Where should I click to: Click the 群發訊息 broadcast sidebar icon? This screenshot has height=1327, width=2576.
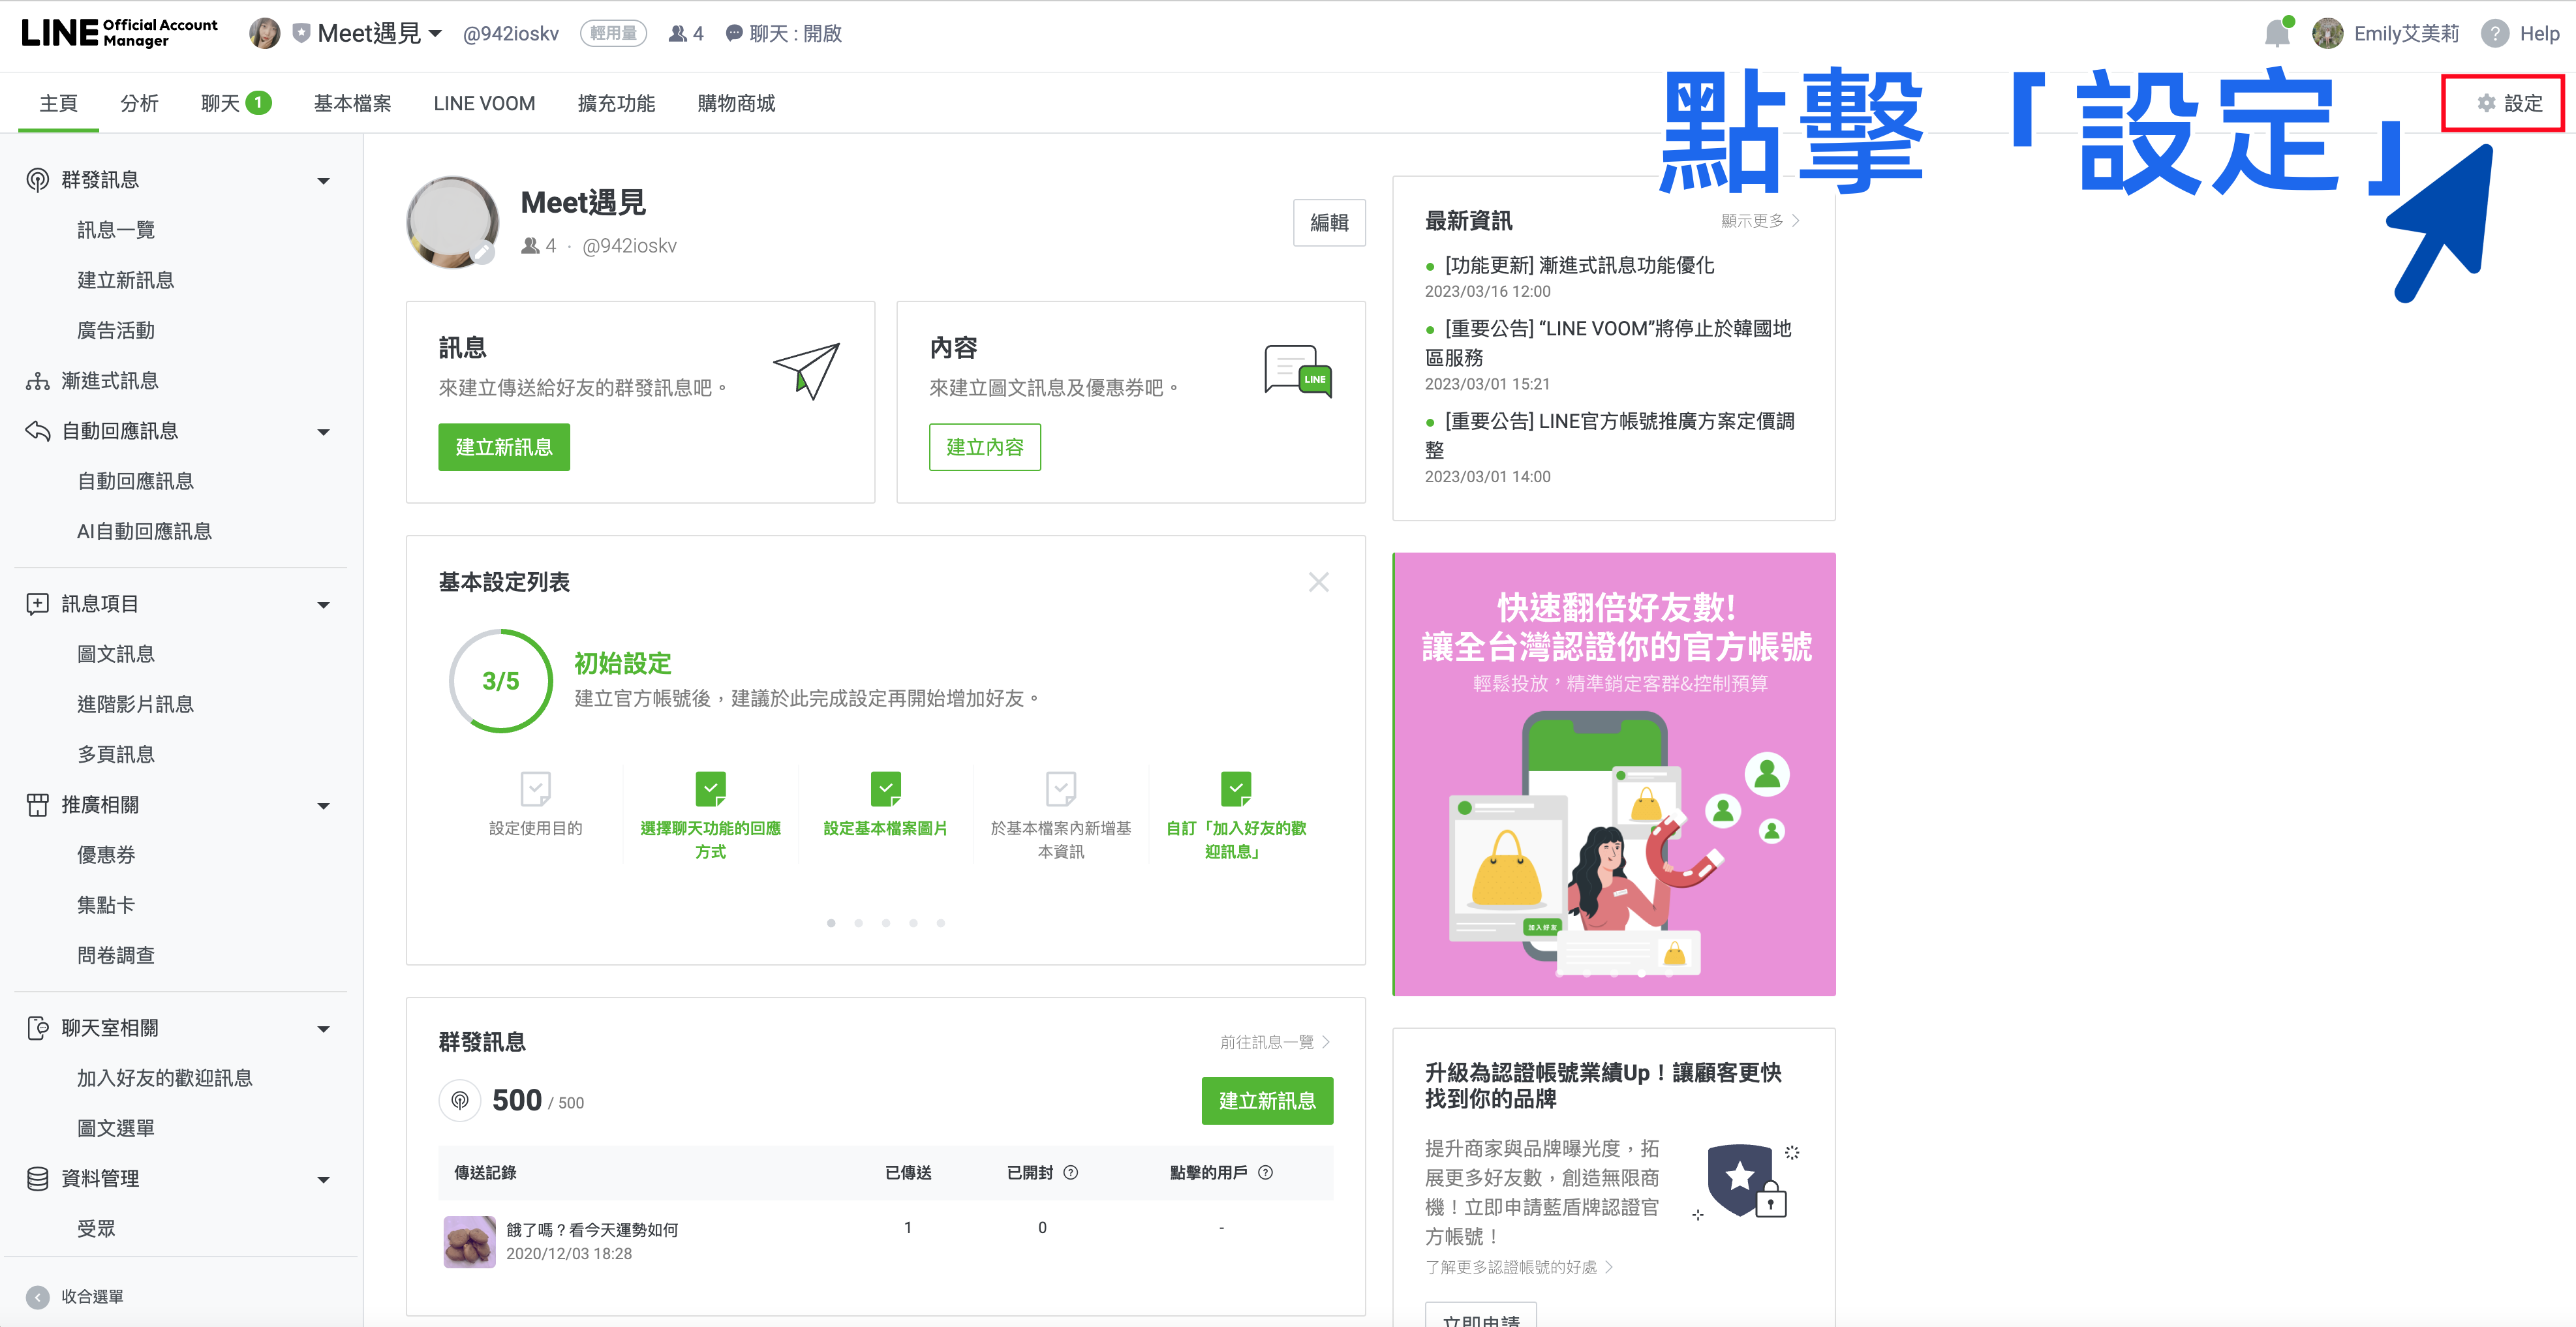point(37,180)
